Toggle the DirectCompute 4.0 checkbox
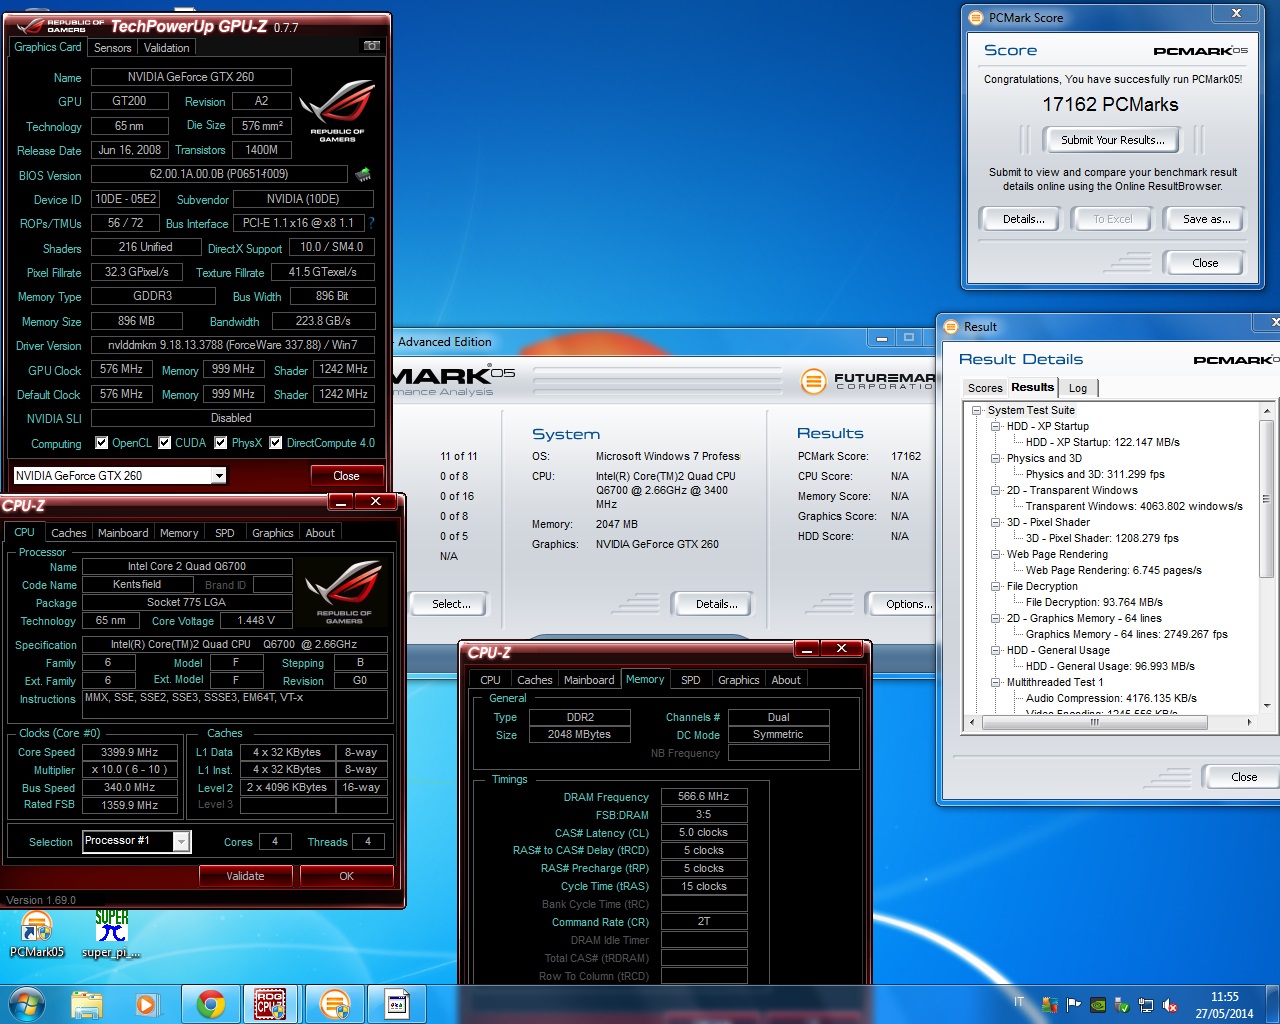This screenshot has width=1280, height=1024. coord(276,442)
